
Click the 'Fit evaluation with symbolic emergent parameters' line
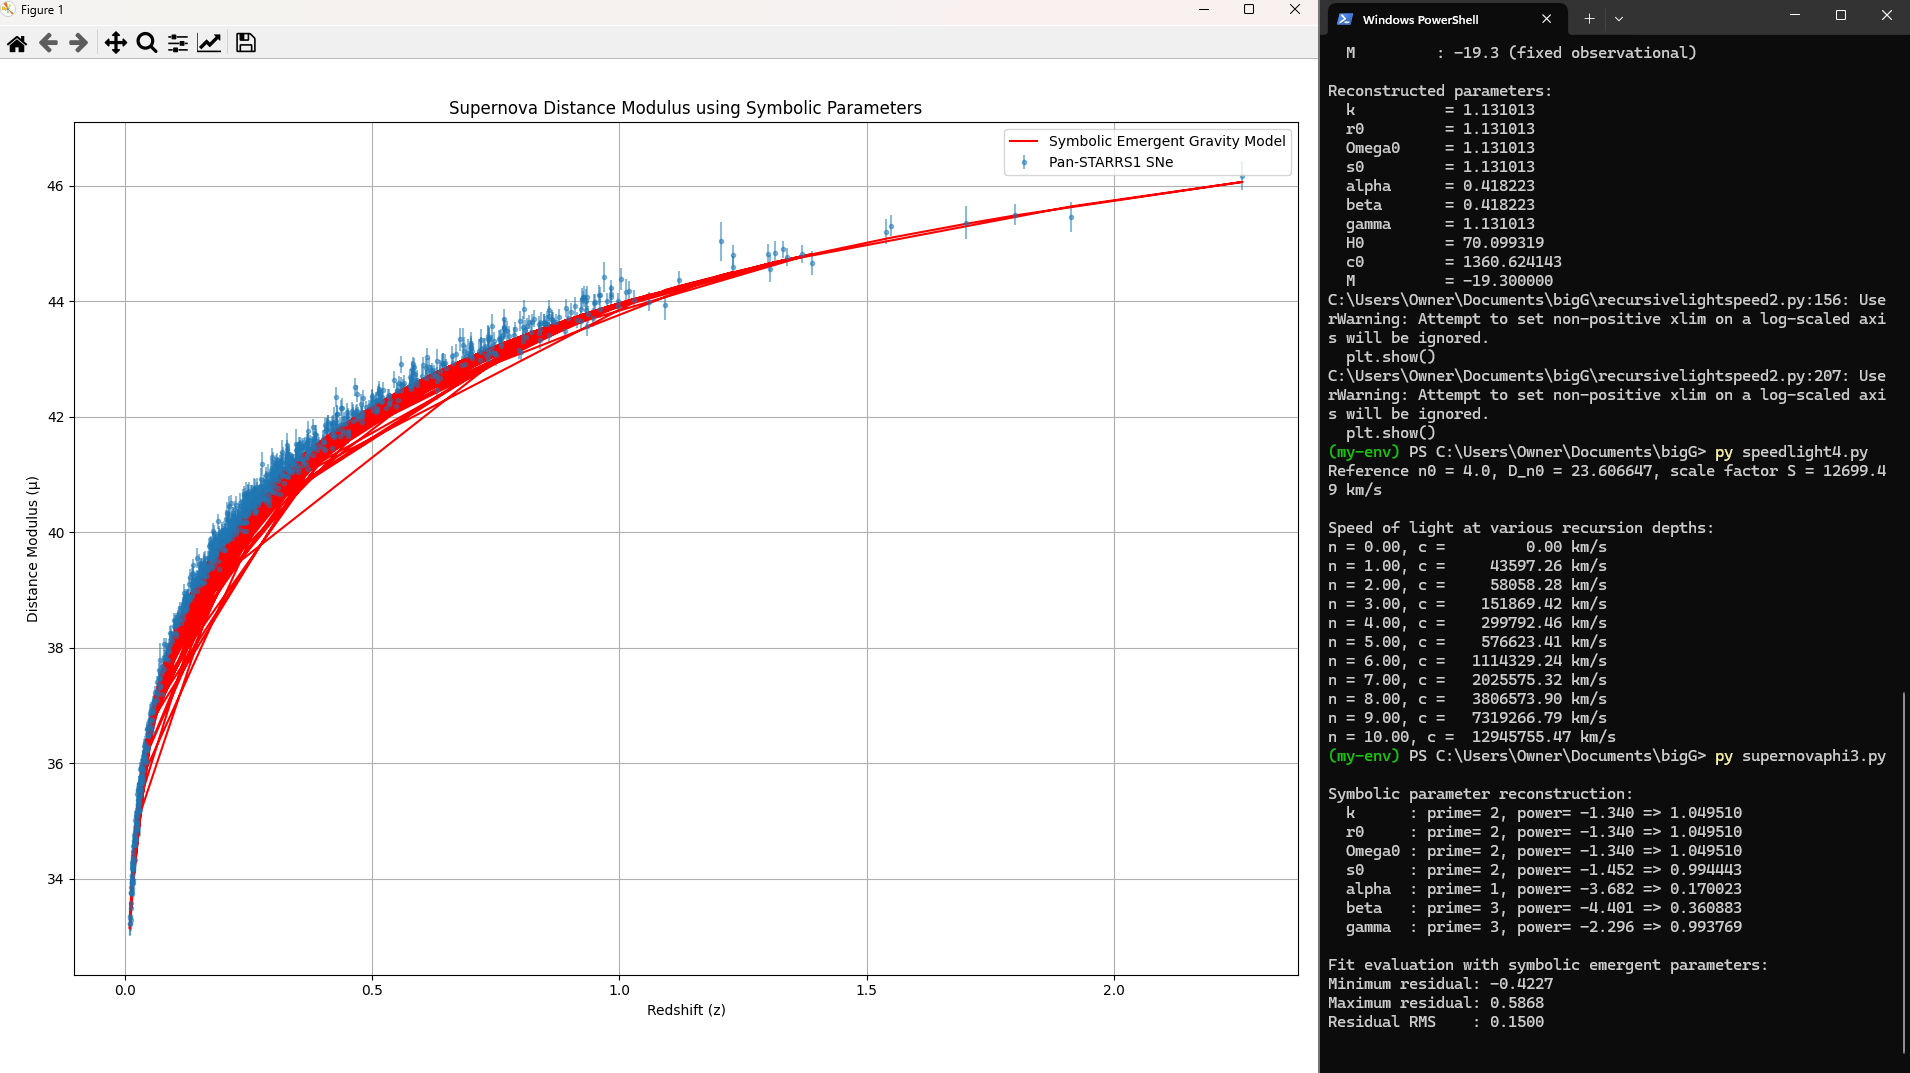(x=1547, y=965)
